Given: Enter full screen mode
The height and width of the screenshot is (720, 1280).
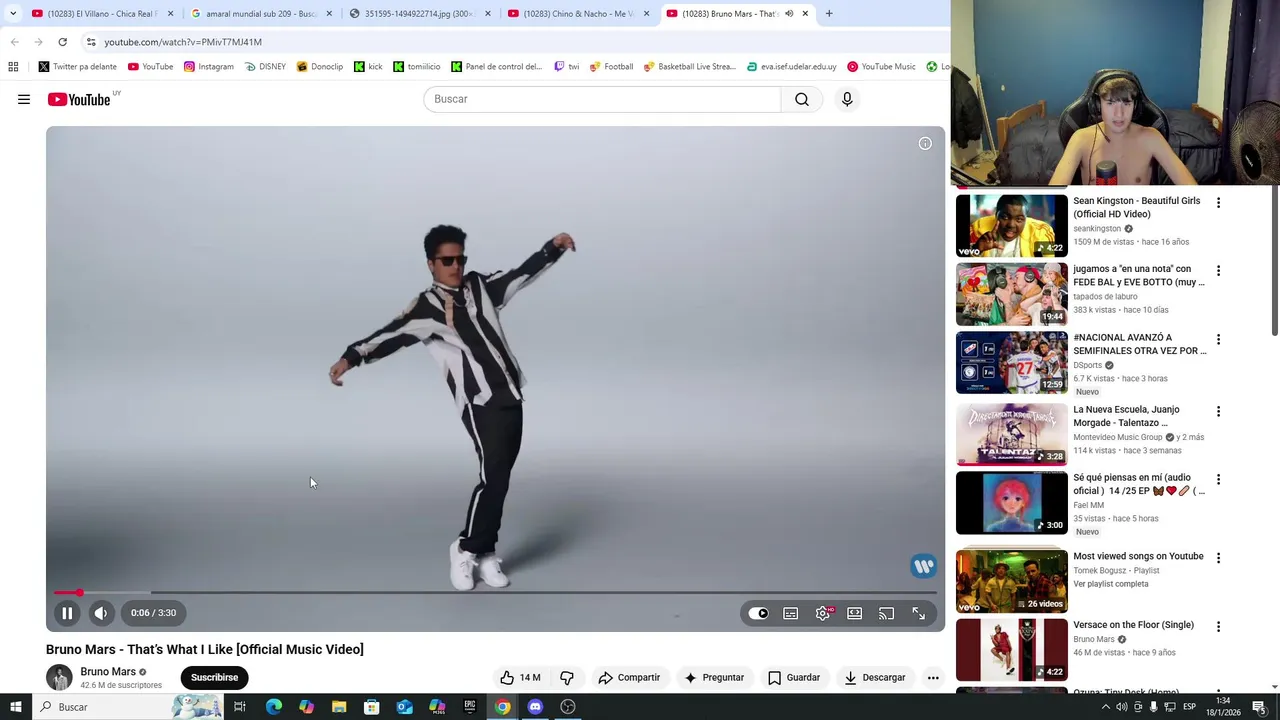Looking at the screenshot, I should pyautogui.click(x=919, y=613).
